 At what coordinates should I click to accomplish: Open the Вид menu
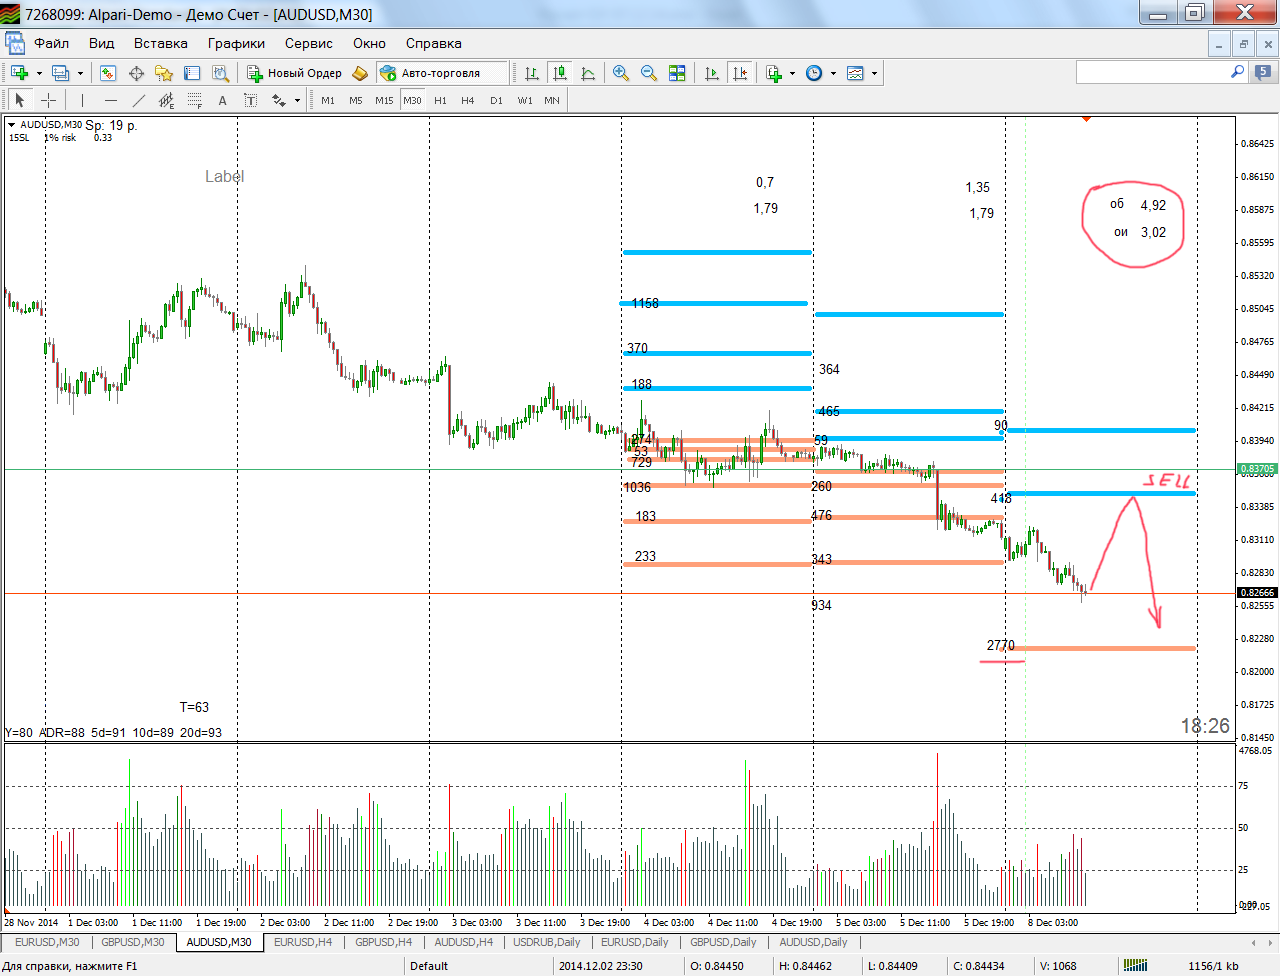click(x=101, y=43)
